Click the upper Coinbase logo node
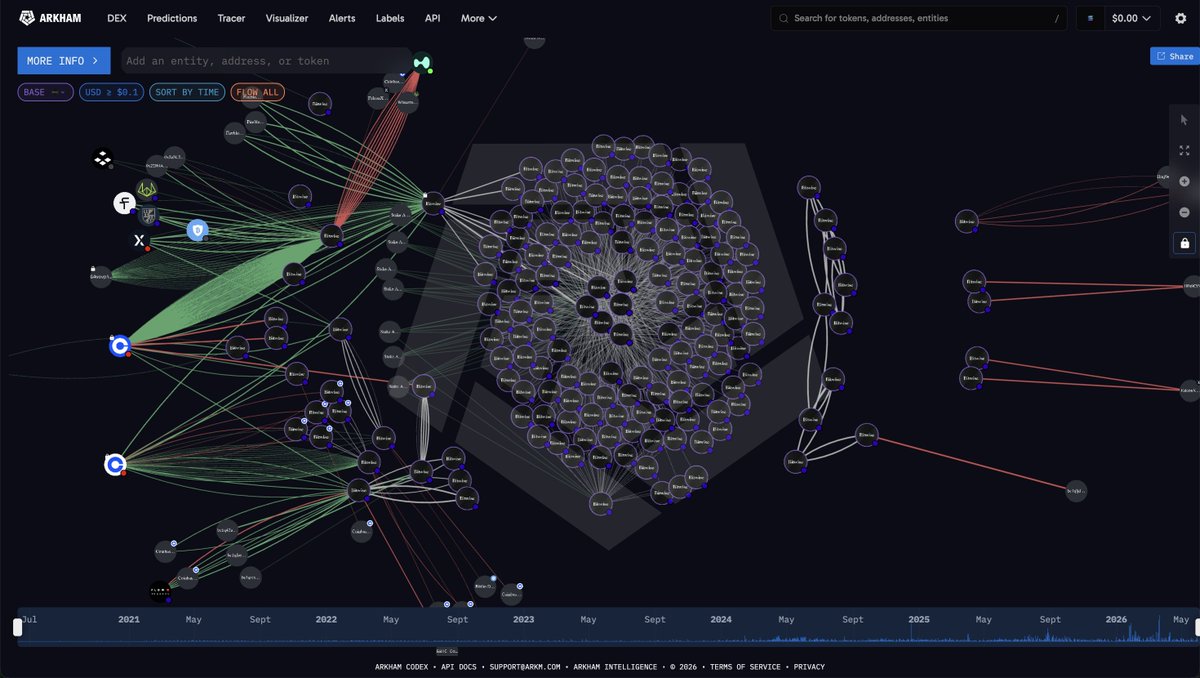Image resolution: width=1200 pixels, height=678 pixels. 120,346
